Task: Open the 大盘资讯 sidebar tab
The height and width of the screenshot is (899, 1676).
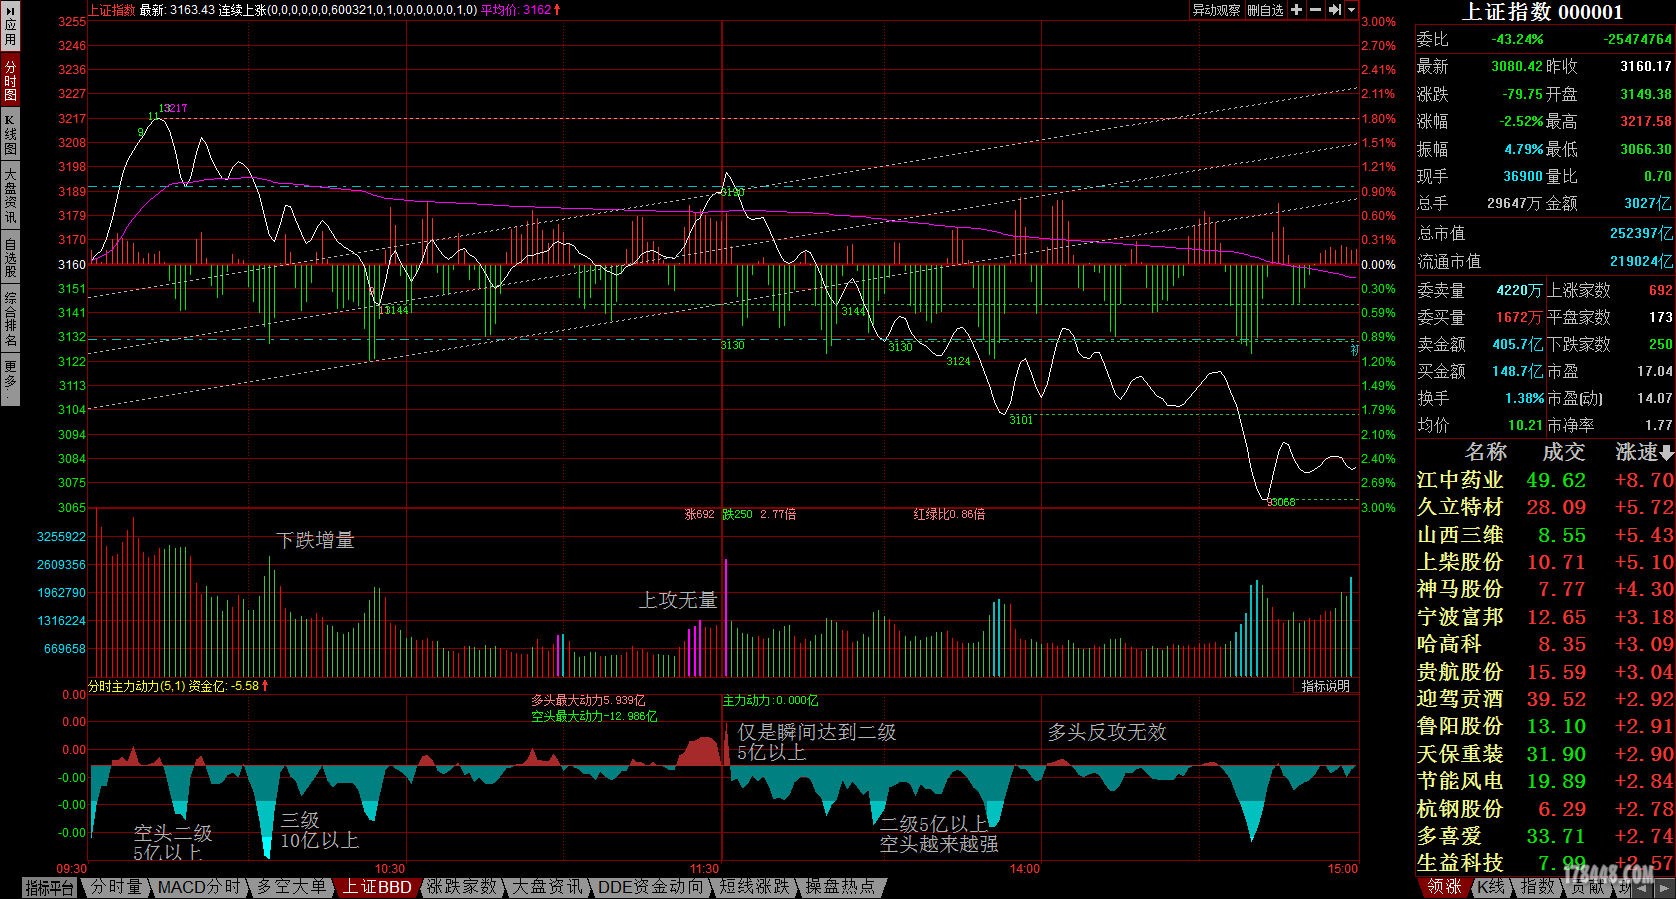Action: point(10,196)
